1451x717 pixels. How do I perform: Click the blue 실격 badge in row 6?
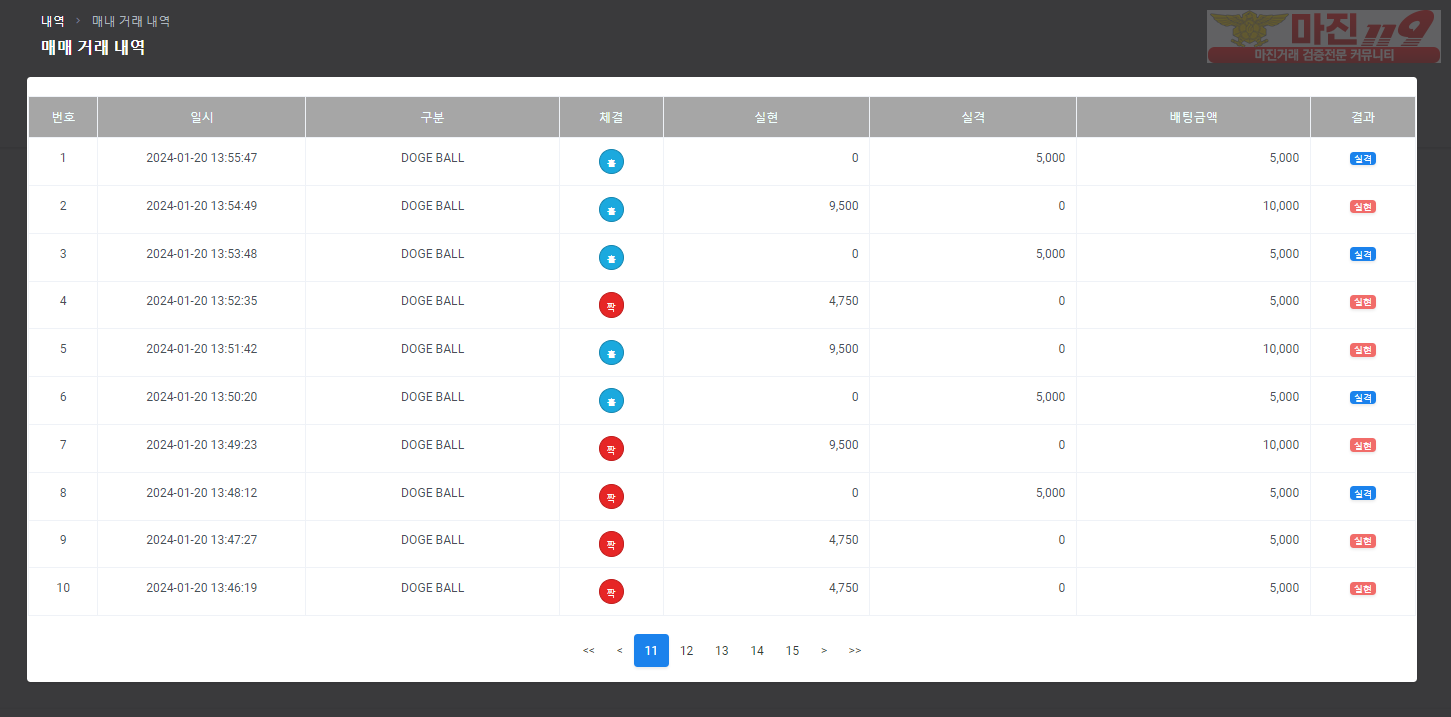point(1363,397)
